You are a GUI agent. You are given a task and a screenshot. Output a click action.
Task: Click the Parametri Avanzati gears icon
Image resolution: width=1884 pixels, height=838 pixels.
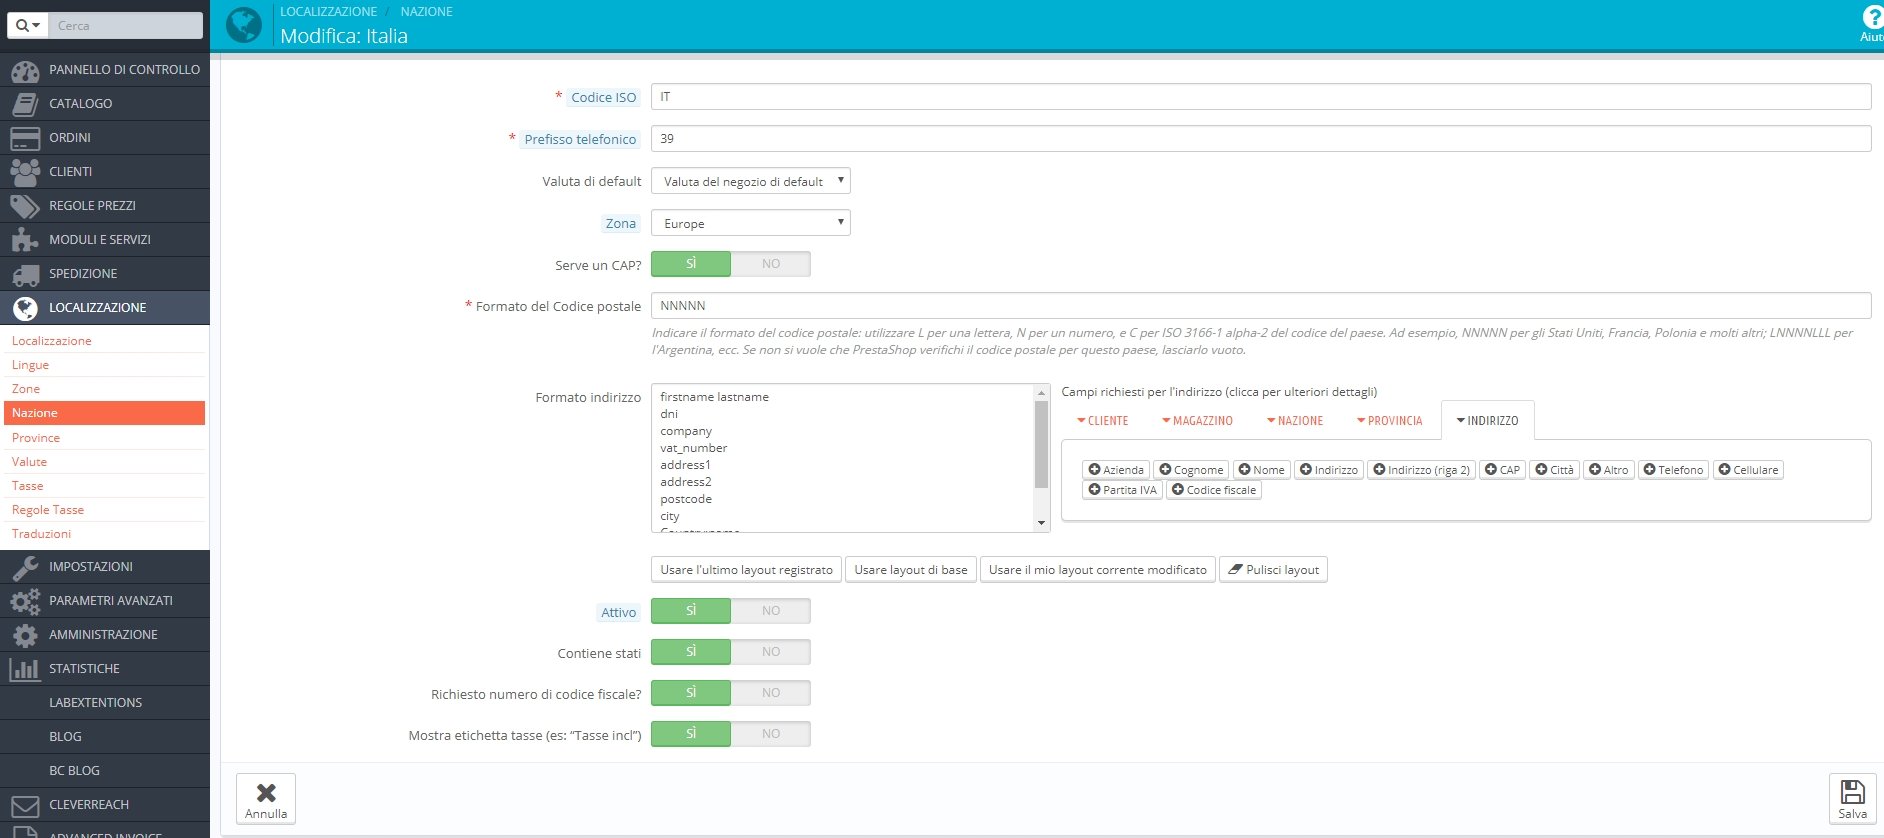click(x=25, y=601)
